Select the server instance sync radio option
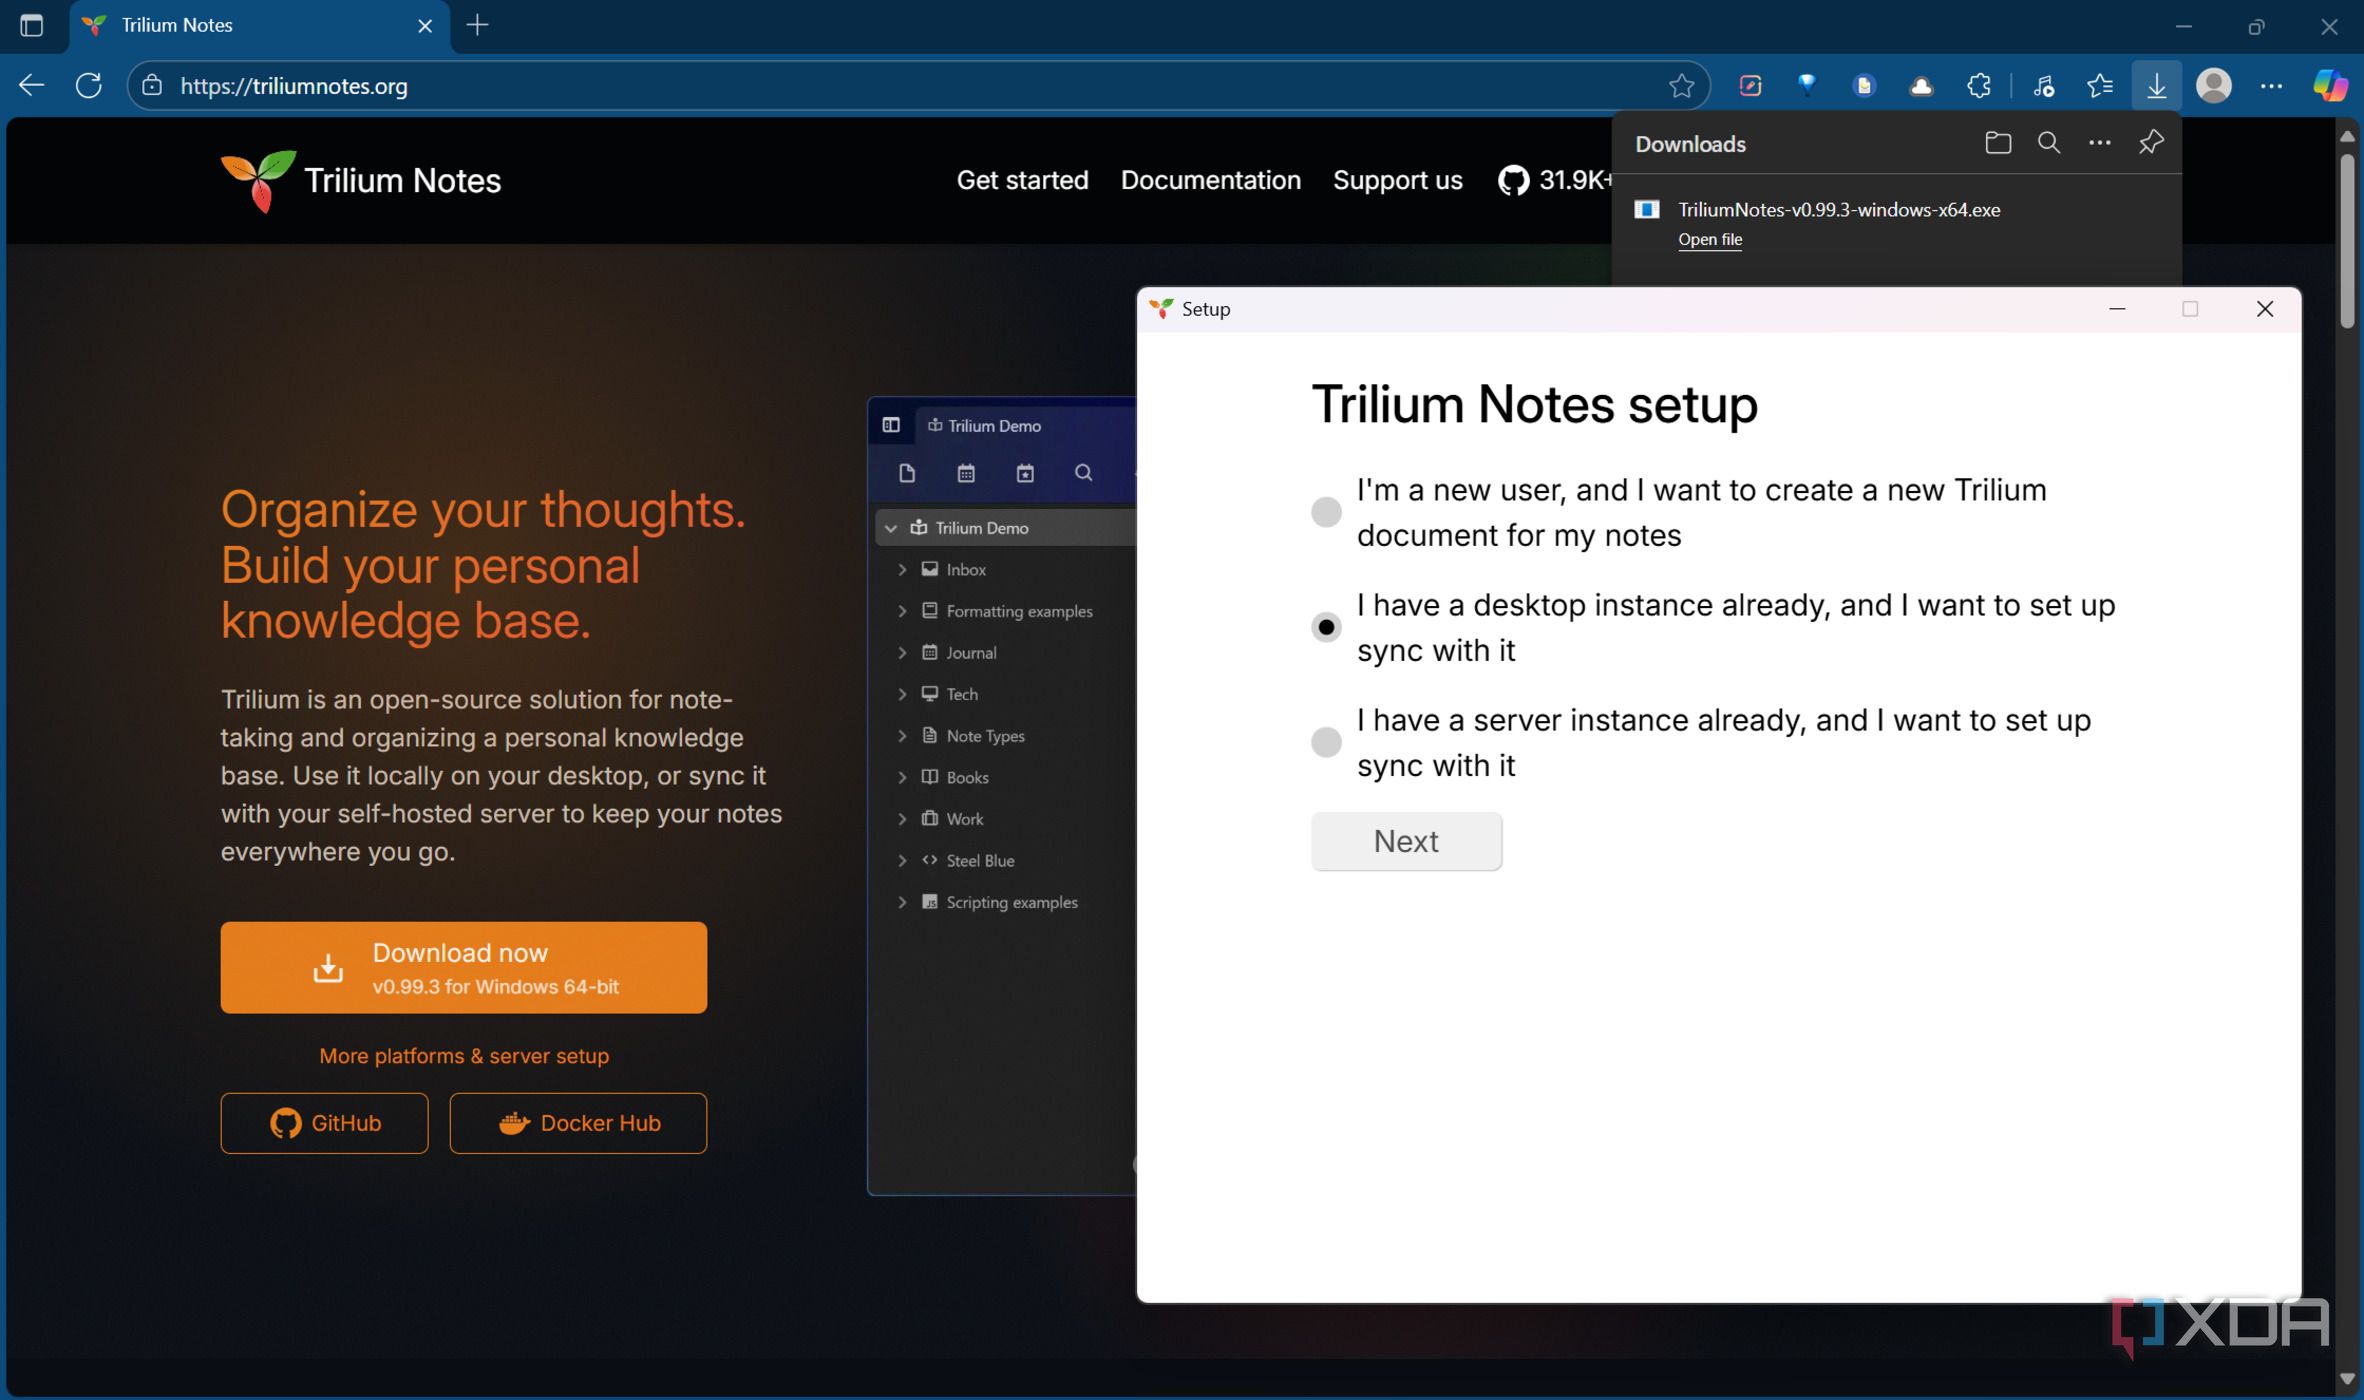This screenshot has width=2364, height=1400. coord(1326,742)
